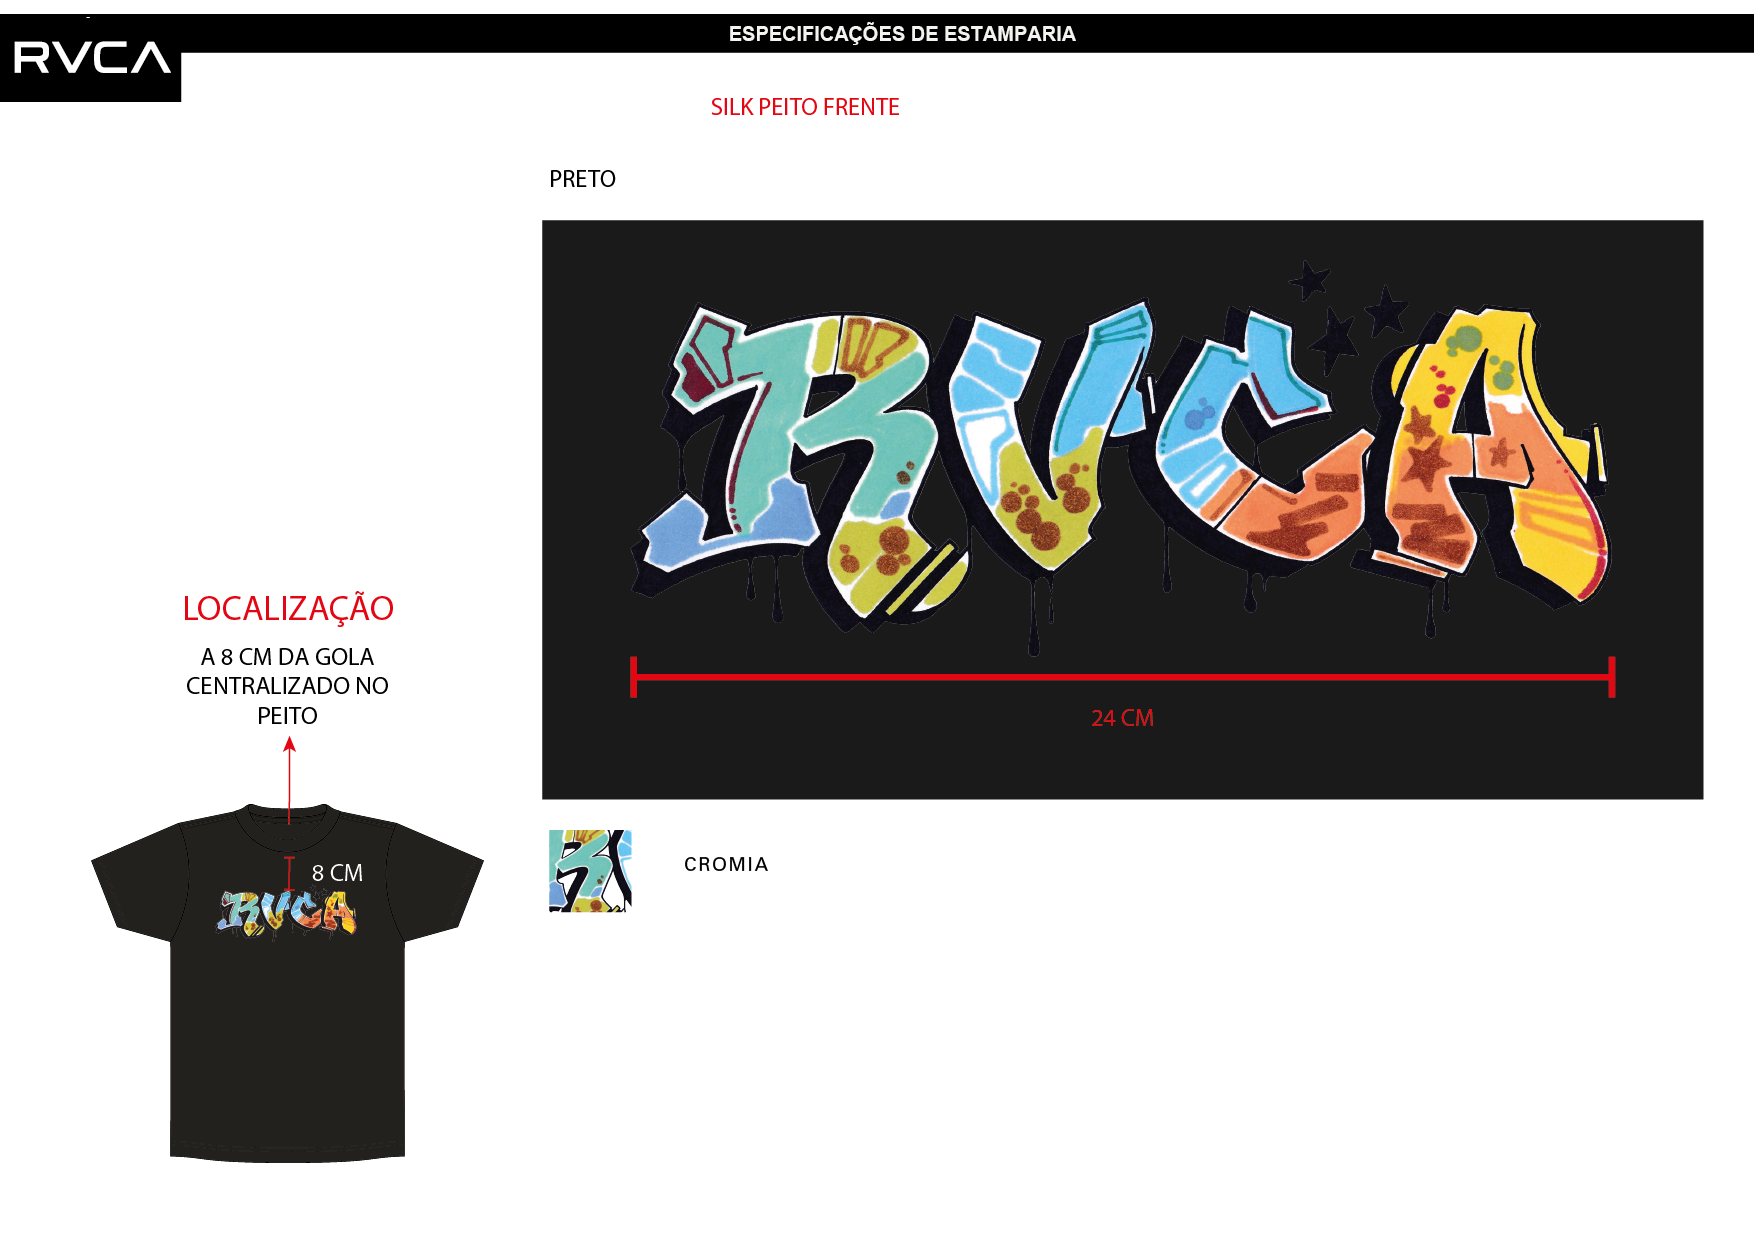Click the RVCA logo in the header
The image size is (1754, 1241).
coord(91,58)
